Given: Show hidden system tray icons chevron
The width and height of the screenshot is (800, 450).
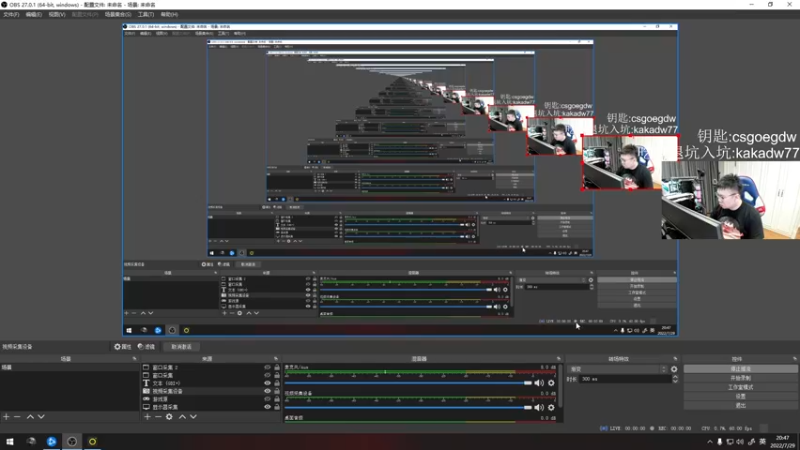Looking at the screenshot, I should (710, 442).
